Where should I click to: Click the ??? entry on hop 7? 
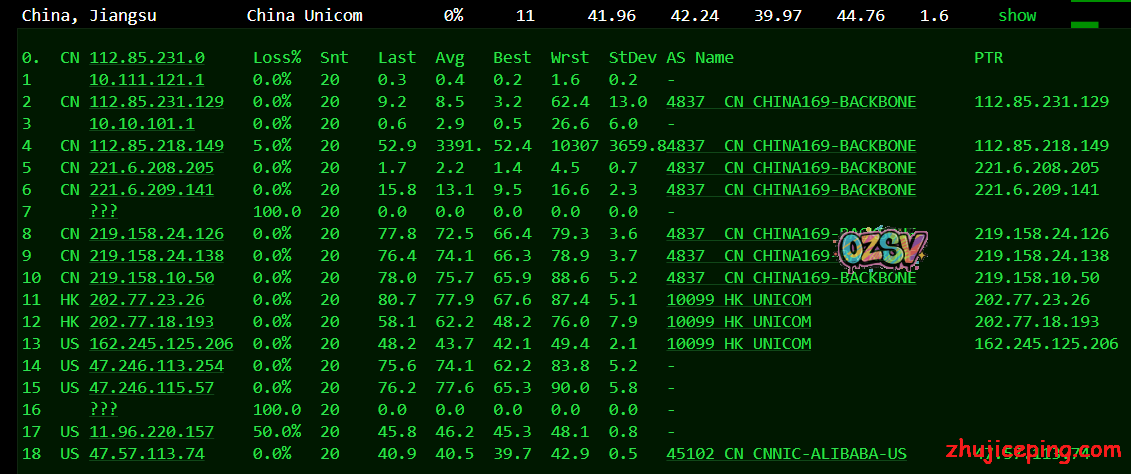(x=103, y=211)
